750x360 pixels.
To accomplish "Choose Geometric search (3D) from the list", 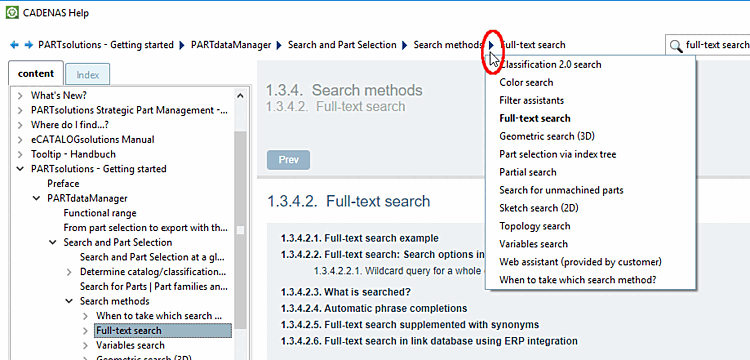I will click(547, 137).
